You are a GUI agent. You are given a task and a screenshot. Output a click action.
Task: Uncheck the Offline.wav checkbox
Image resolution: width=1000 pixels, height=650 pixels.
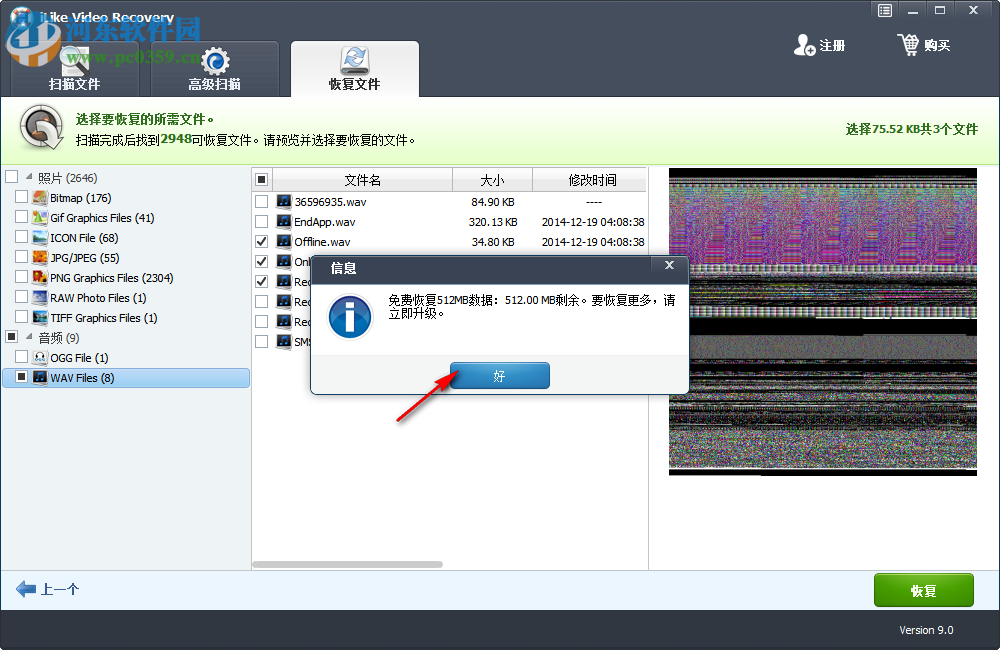(x=262, y=240)
